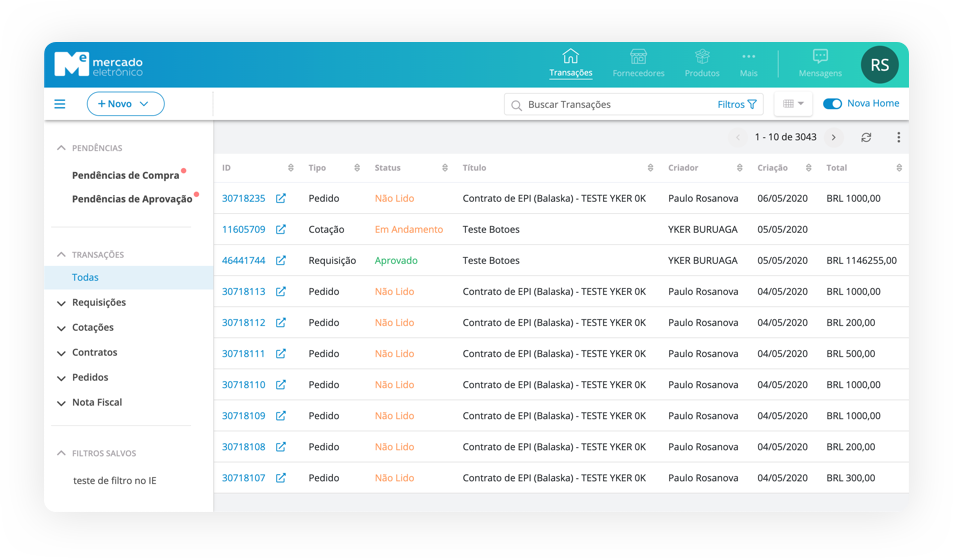Go to previous page of results
This screenshot has height=558, width=953.
738,137
